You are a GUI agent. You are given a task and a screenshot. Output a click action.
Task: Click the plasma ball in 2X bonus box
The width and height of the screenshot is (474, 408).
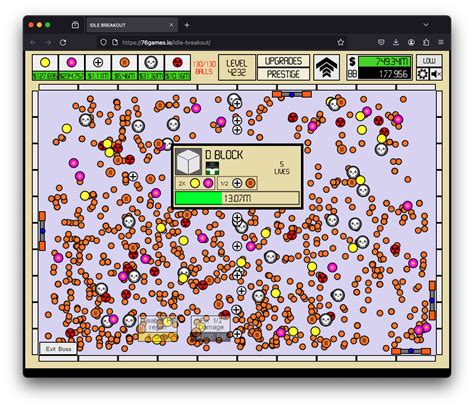tap(208, 183)
